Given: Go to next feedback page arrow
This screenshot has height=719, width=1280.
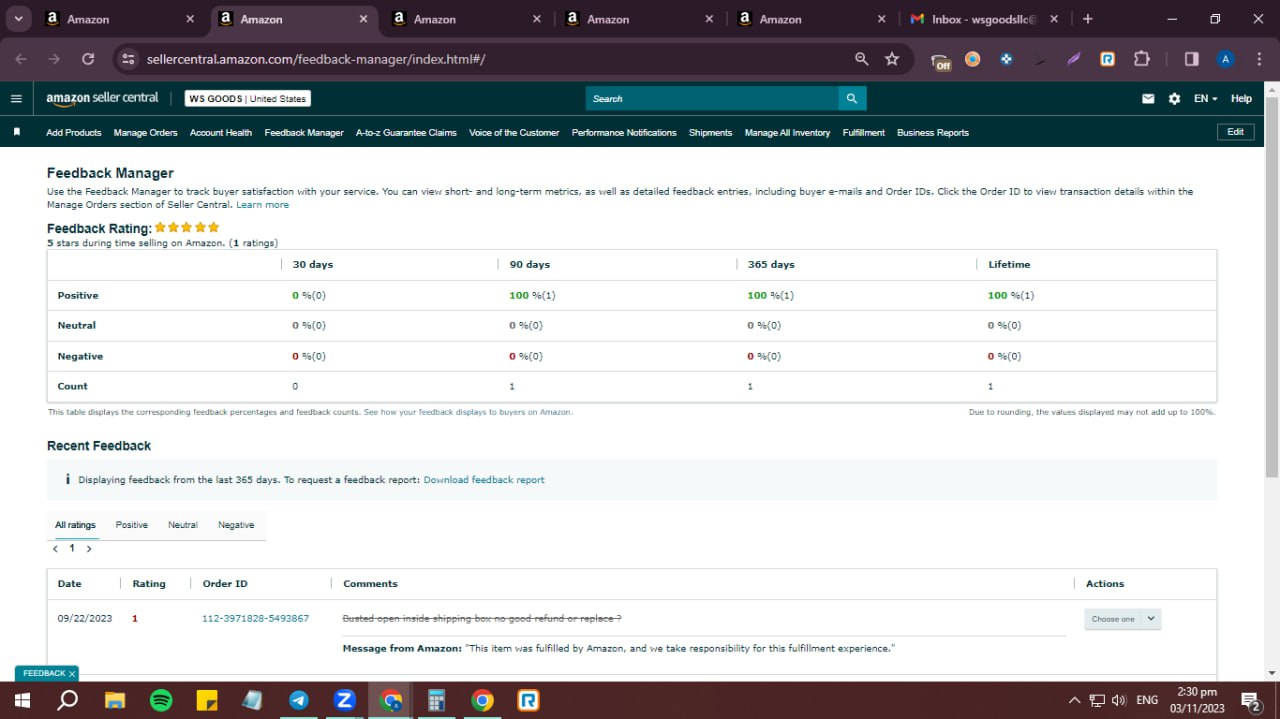Looking at the screenshot, I should pos(89,548).
